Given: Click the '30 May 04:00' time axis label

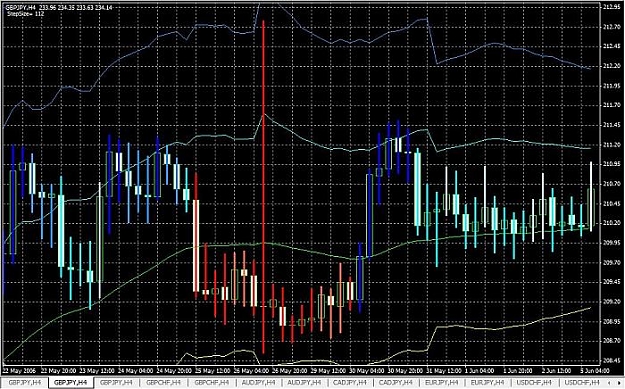Looking at the screenshot, I should [367, 371].
